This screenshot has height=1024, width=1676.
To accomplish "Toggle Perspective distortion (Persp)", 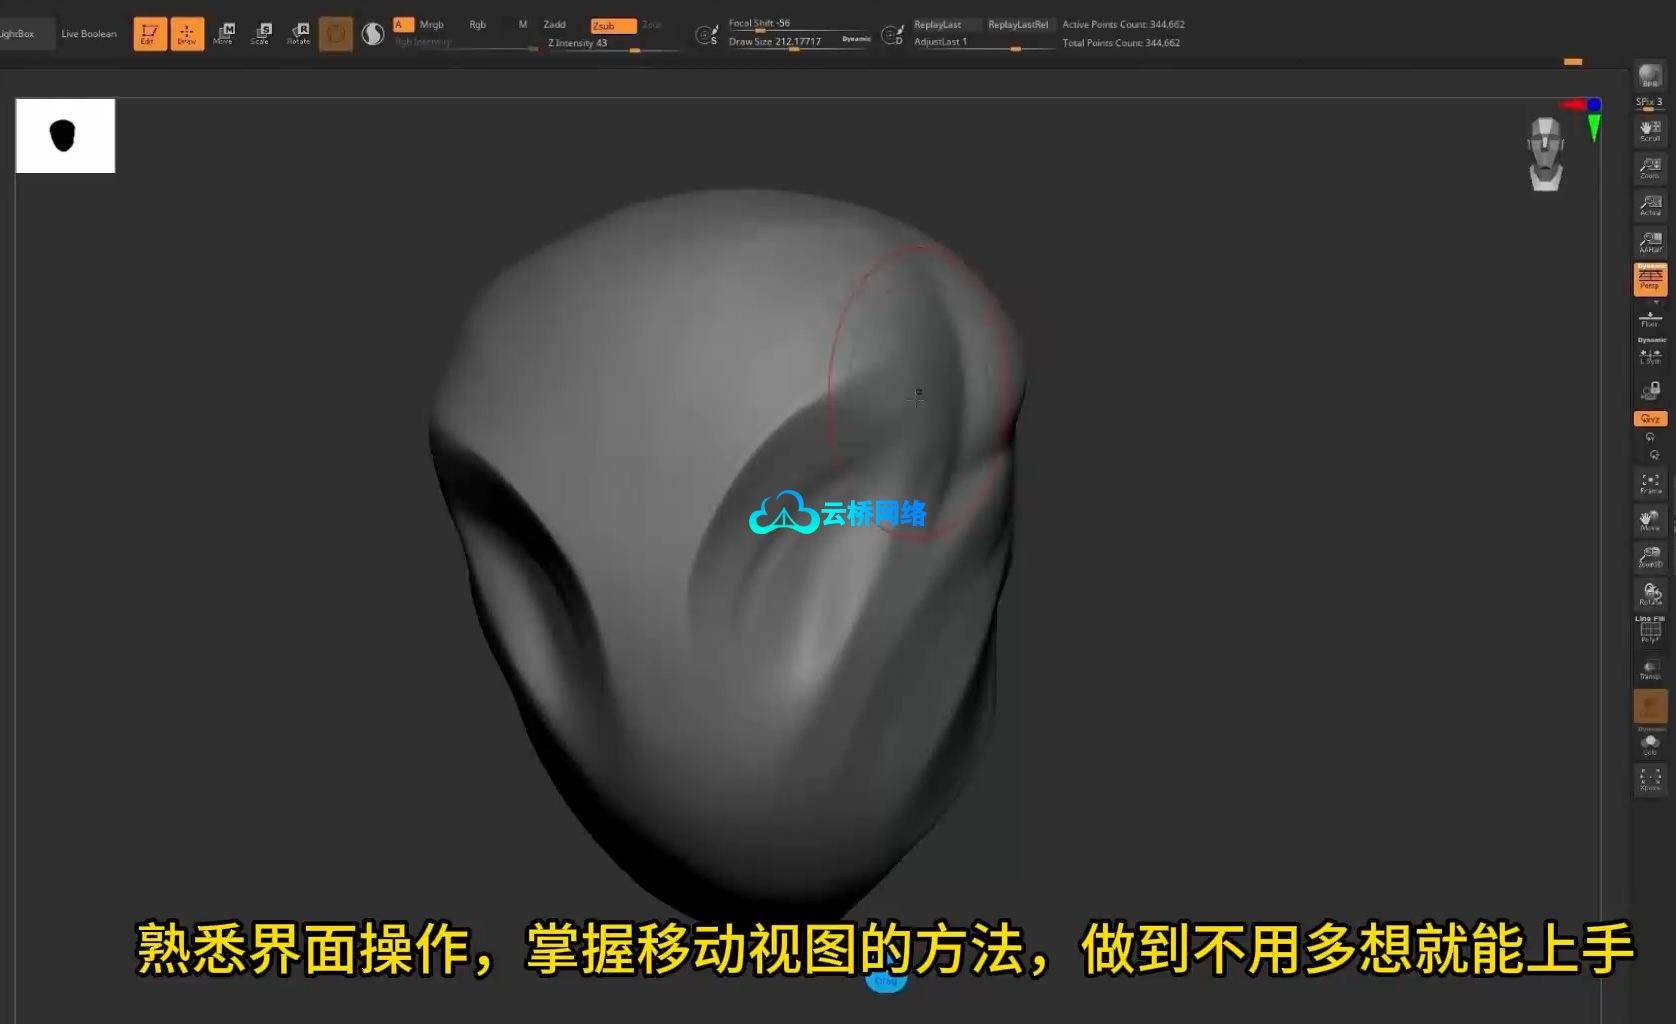I will coord(1650,279).
